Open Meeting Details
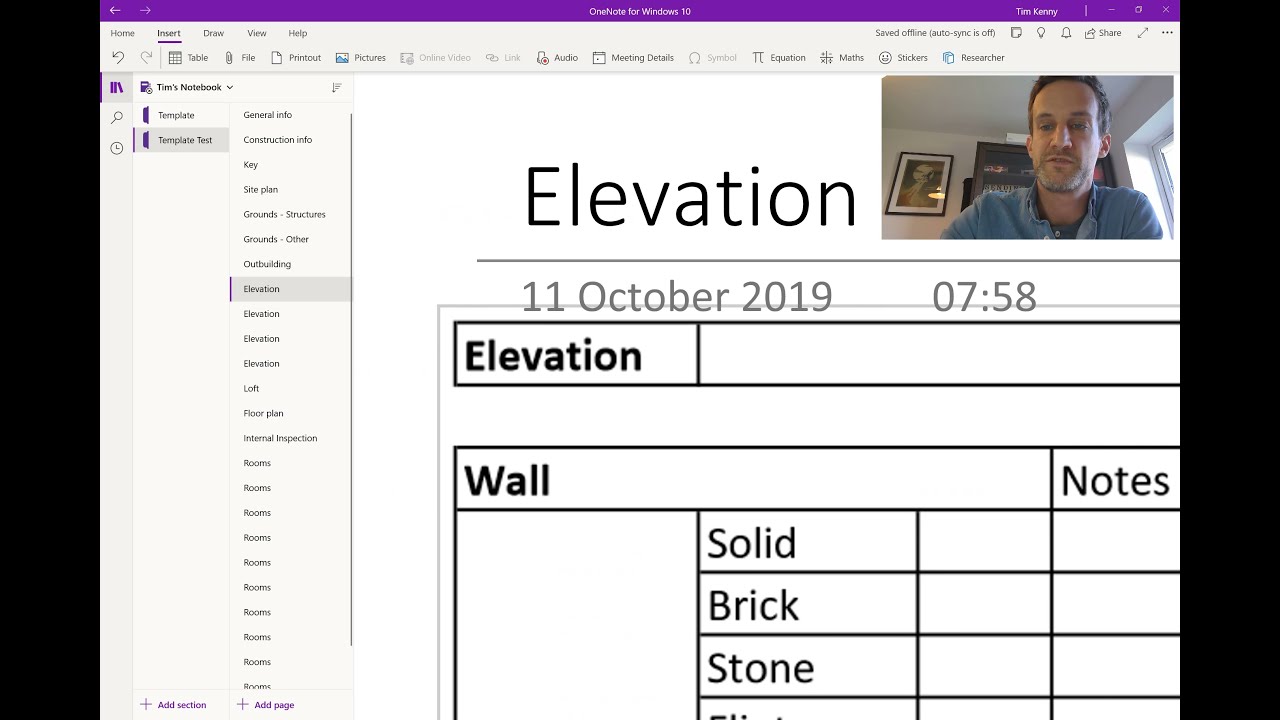 (x=633, y=58)
